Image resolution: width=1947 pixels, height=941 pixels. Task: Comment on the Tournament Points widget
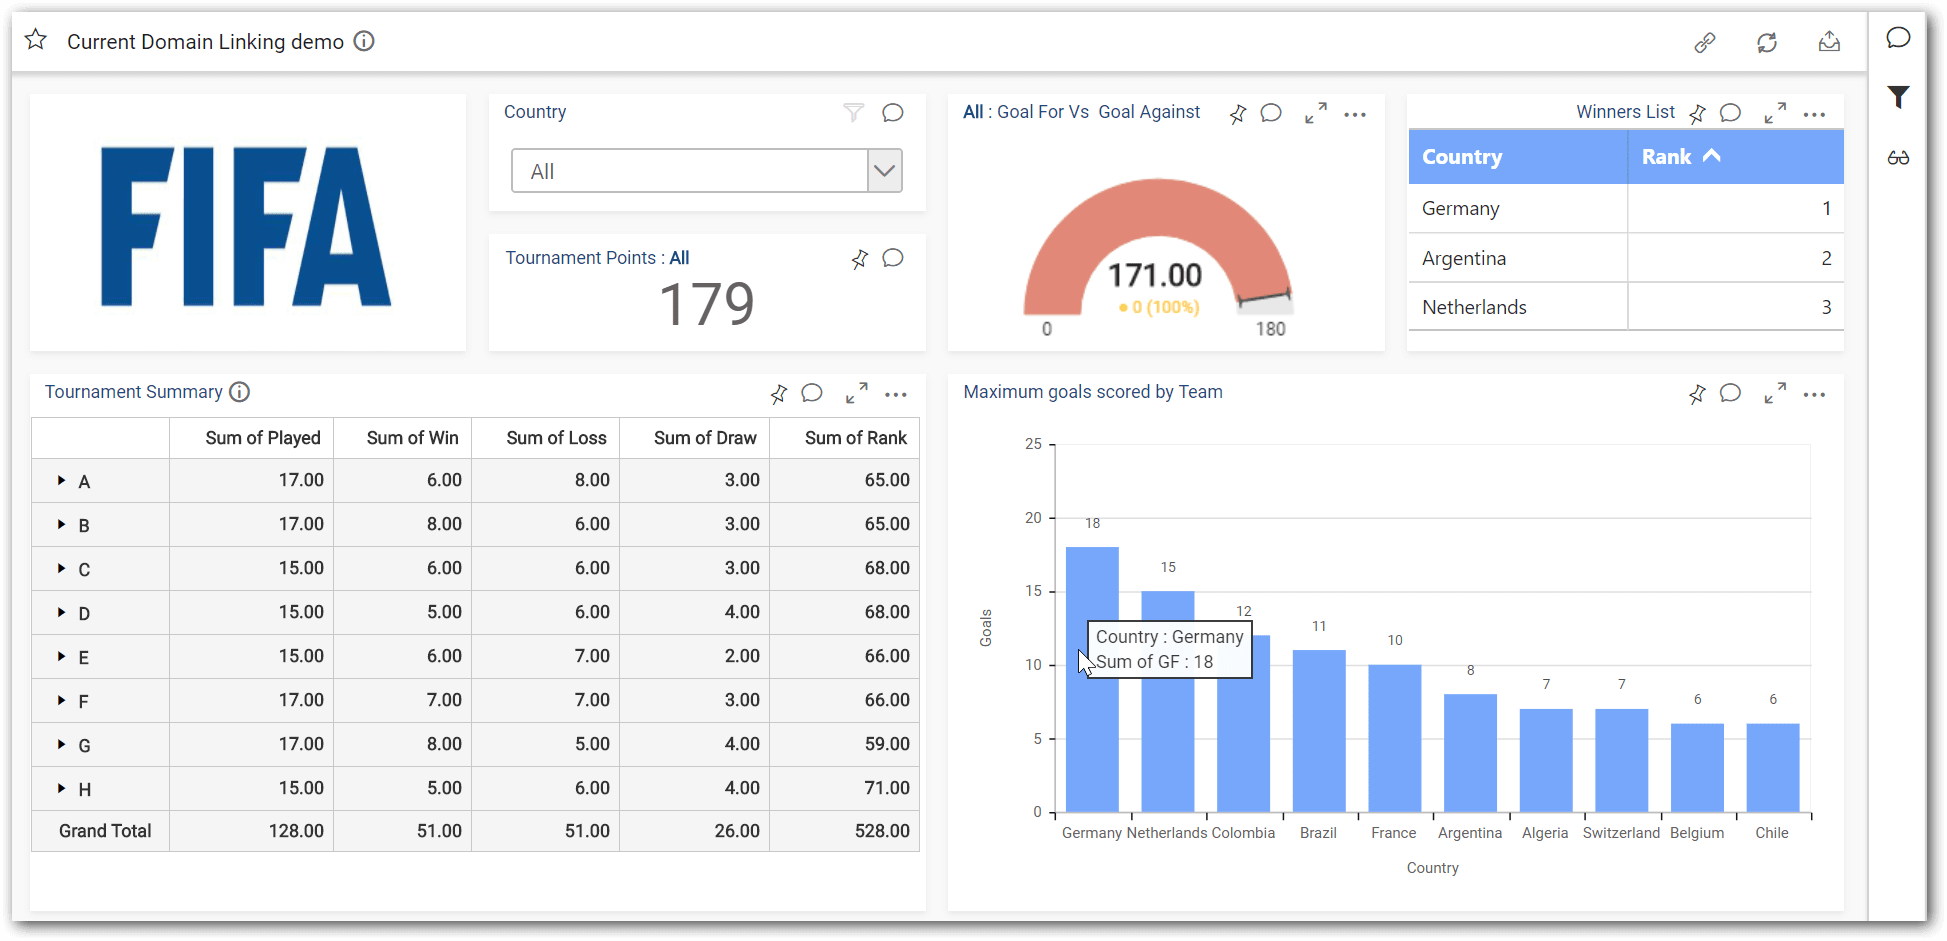[893, 258]
